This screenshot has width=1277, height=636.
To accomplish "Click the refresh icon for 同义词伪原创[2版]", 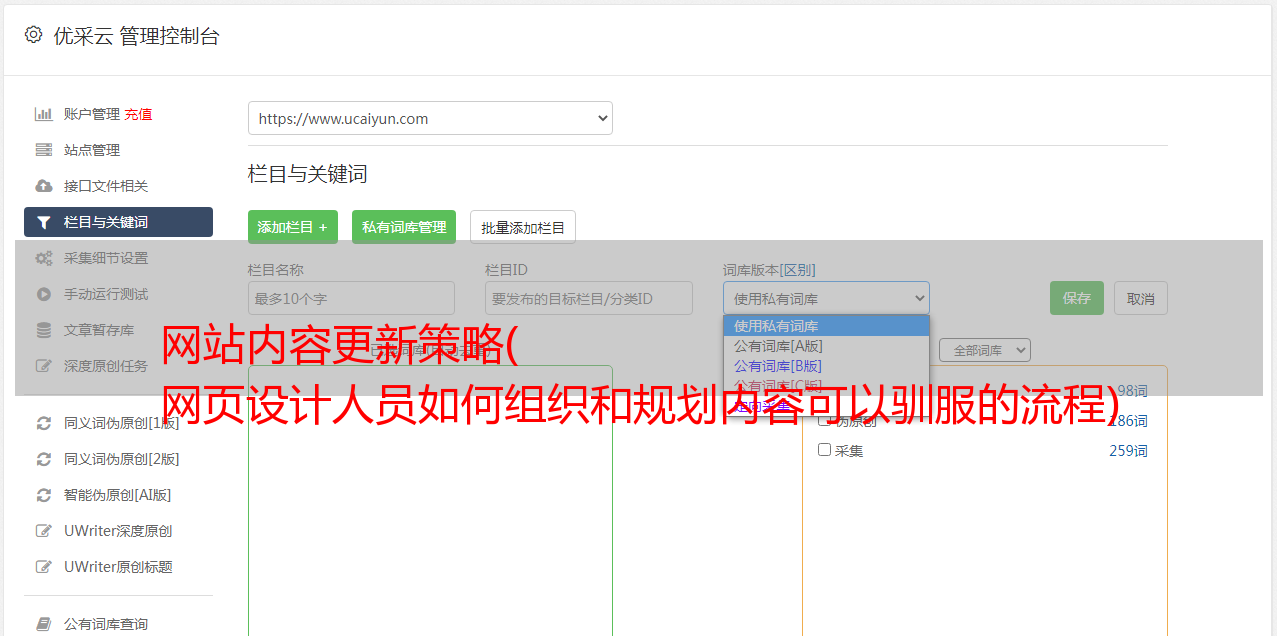I will (43, 459).
